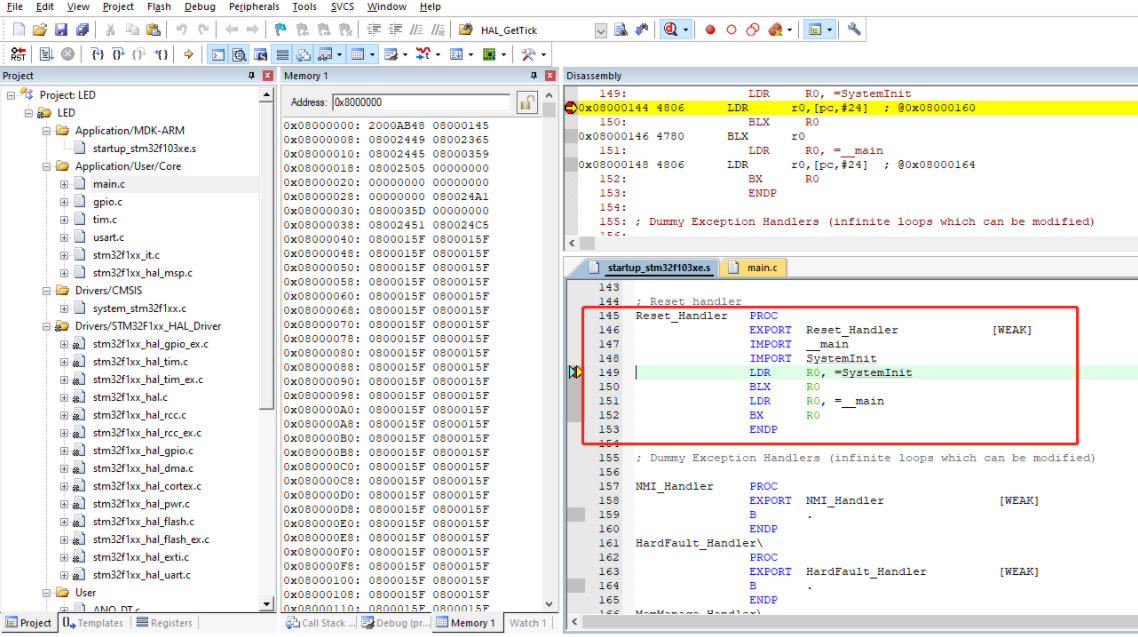Switch to the Call Stack tab
Image resolution: width=1138 pixels, height=637 pixels.
point(322,622)
